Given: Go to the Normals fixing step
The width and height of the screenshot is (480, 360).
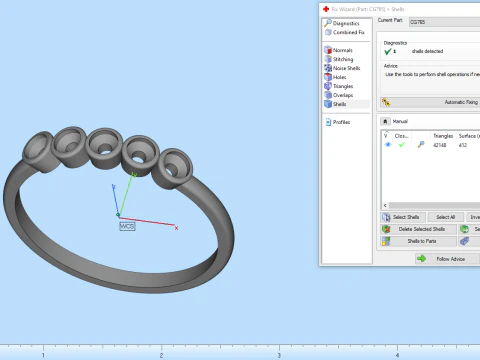Looking at the screenshot, I should tap(338, 50).
